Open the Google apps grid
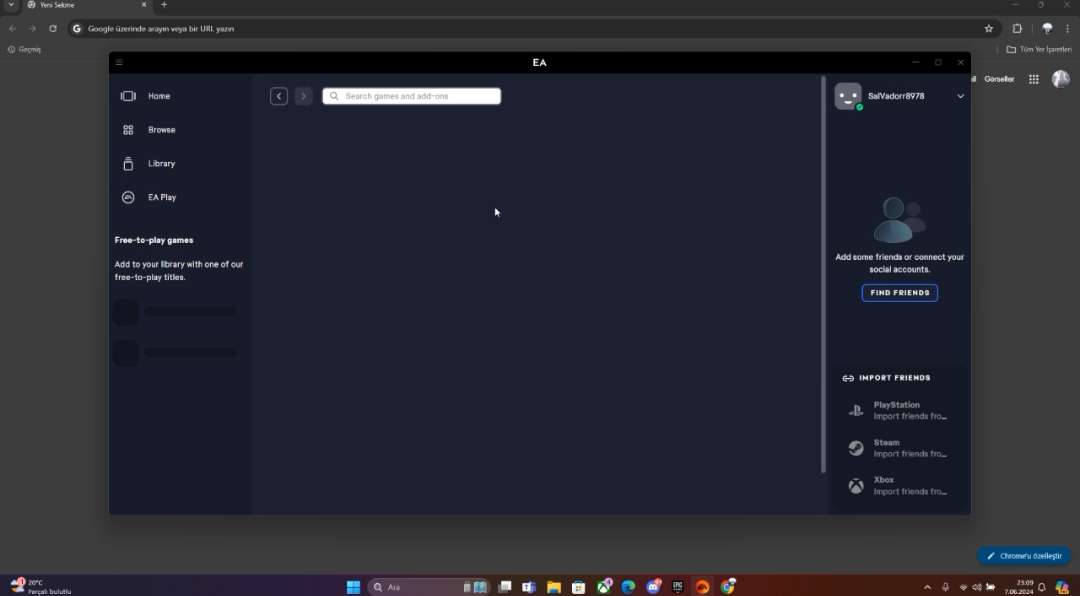The height and width of the screenshot is (596, 1080). (1034, 79)
